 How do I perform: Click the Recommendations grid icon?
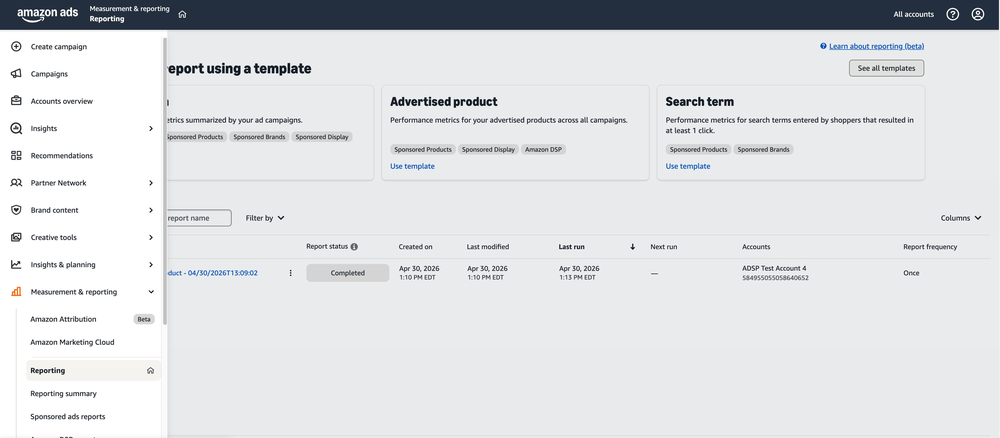click(x=17, y=156)
